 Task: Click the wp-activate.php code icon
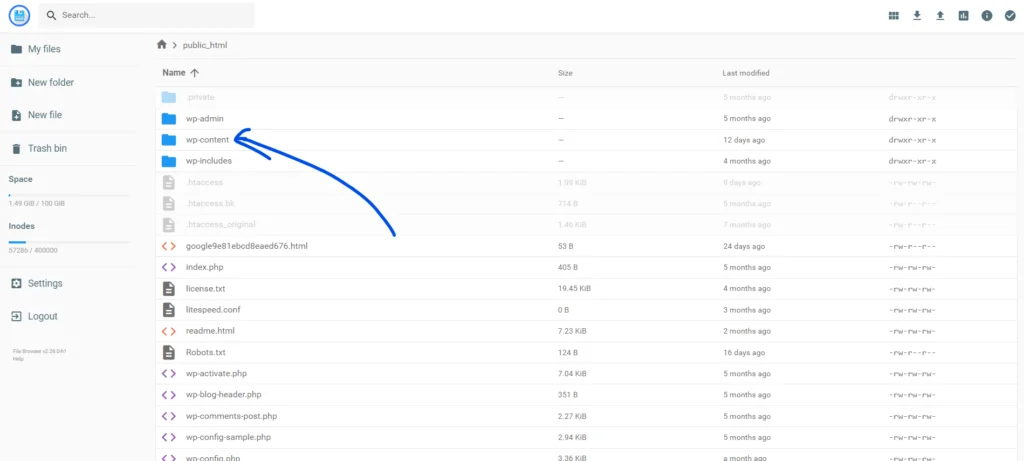pos(168,374)
